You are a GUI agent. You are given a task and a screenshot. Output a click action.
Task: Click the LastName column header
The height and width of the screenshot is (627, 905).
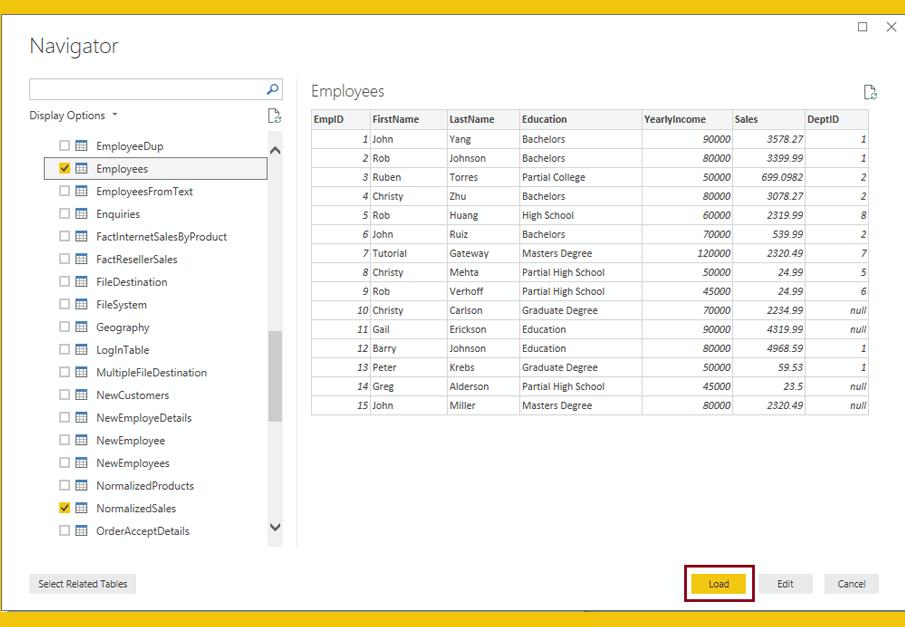point(483,120)
